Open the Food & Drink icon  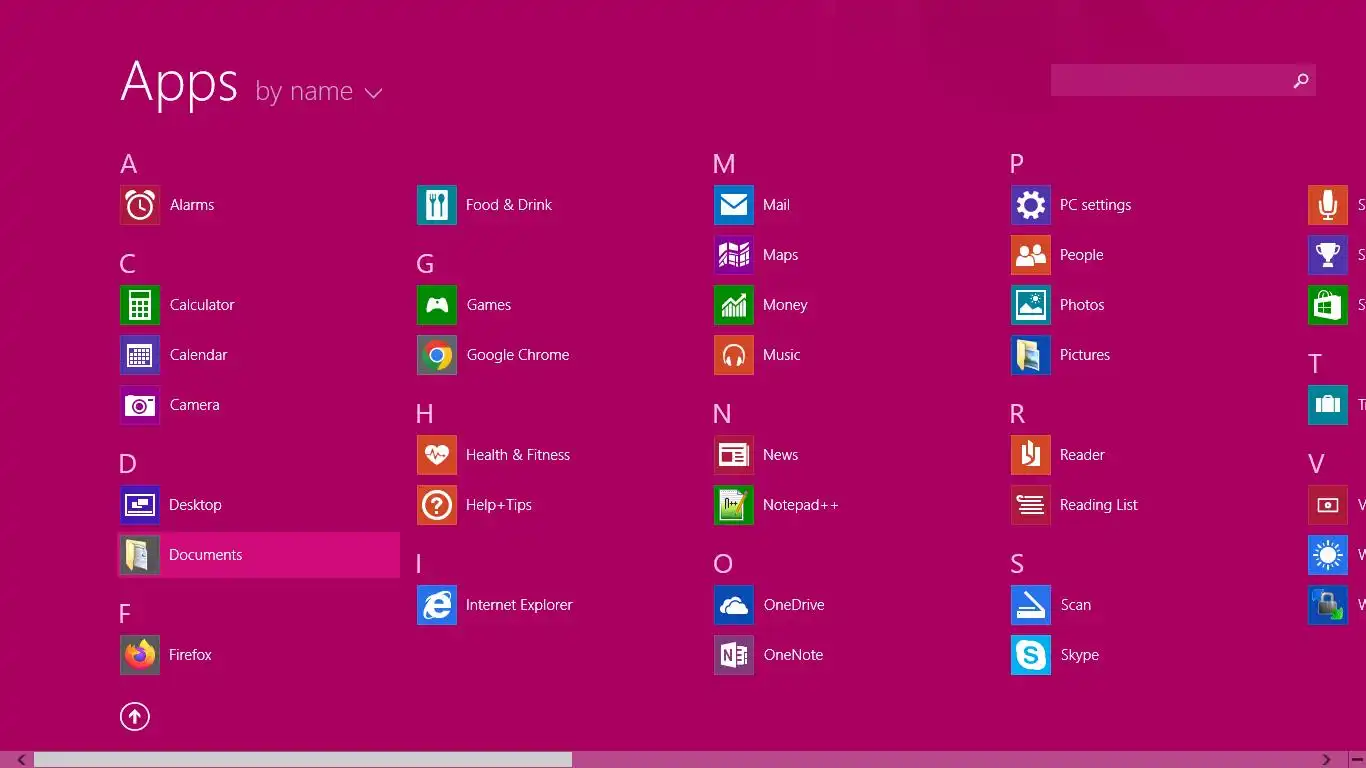click(x=437, y=205)
